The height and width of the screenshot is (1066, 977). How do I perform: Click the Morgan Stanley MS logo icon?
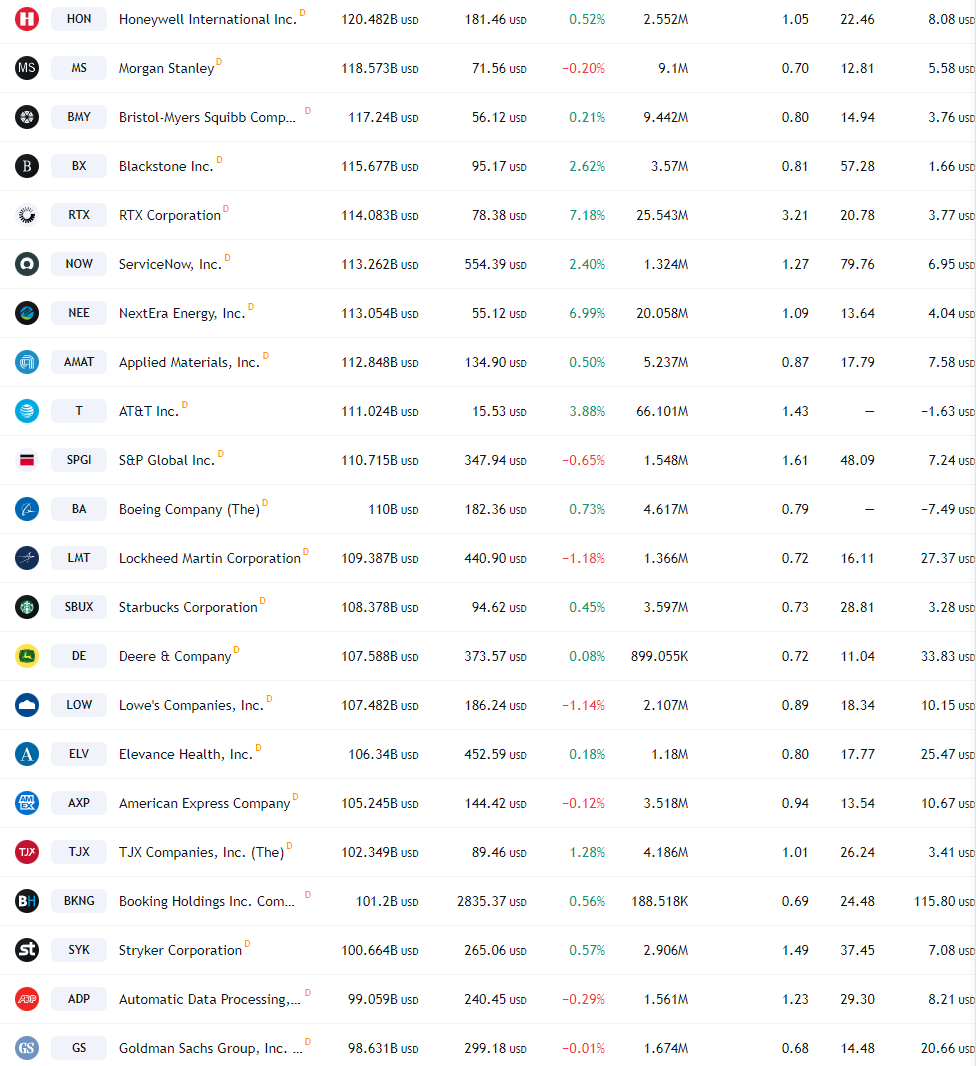27,68
